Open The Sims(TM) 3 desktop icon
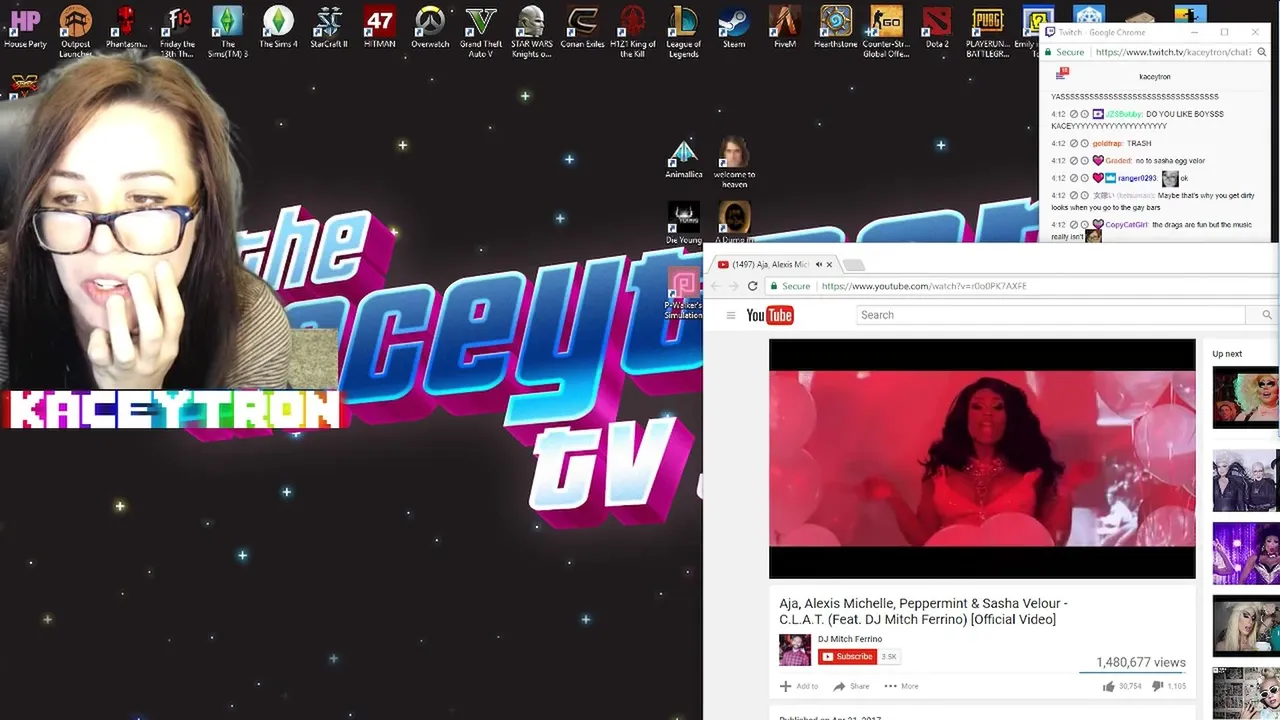The image size is (1280, 720). [x=228, y=32]
